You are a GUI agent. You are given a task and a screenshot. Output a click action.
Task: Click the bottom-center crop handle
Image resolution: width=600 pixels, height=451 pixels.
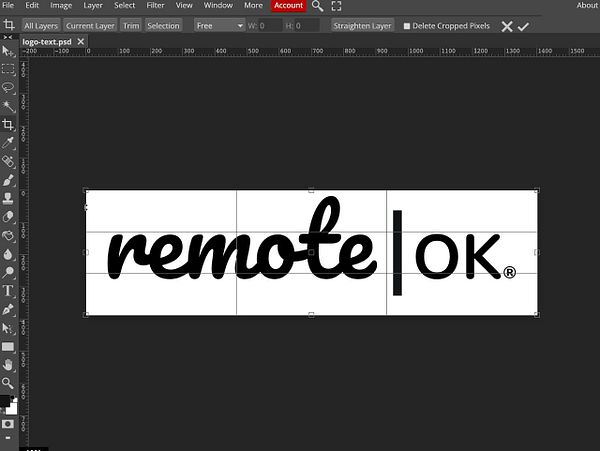point(311,315)
